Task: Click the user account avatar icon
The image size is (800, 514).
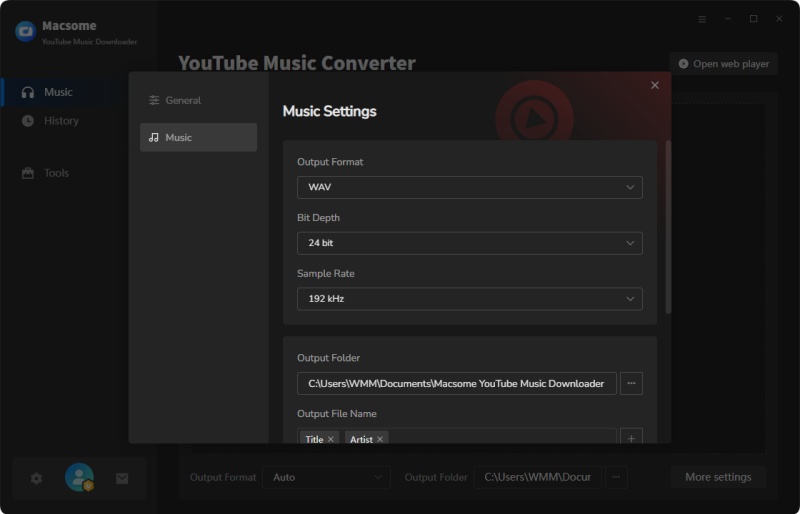Action: 80,477
